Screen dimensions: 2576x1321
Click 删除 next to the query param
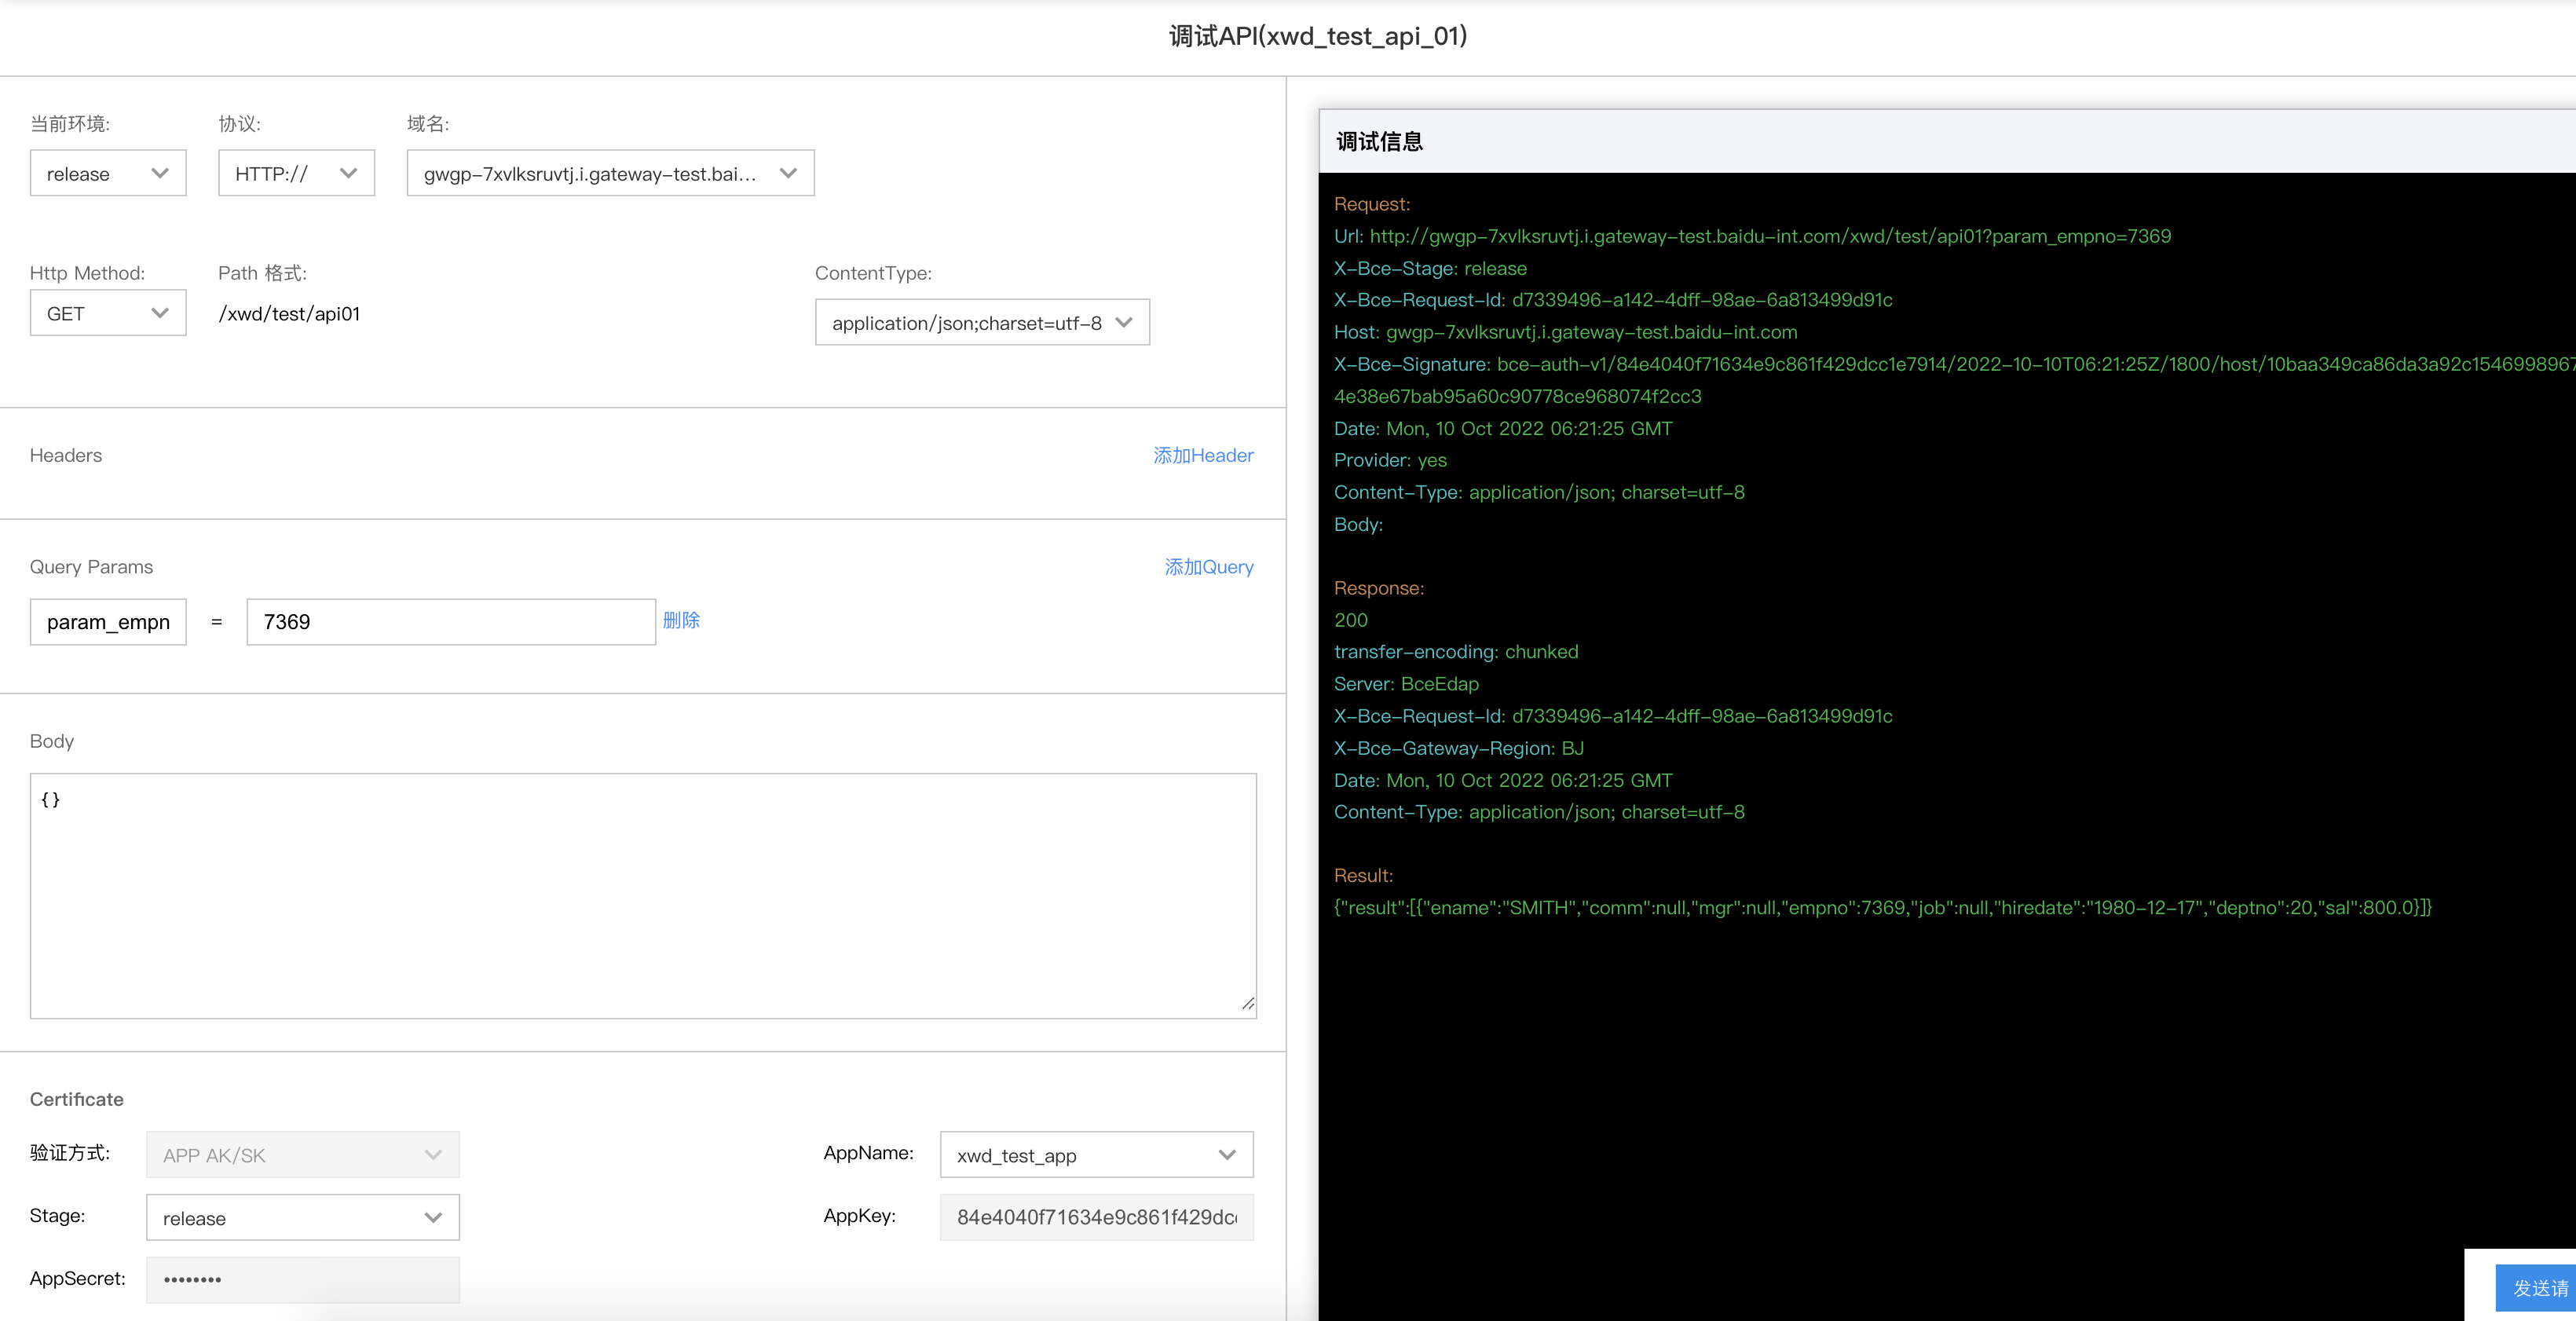coord(681,620)
